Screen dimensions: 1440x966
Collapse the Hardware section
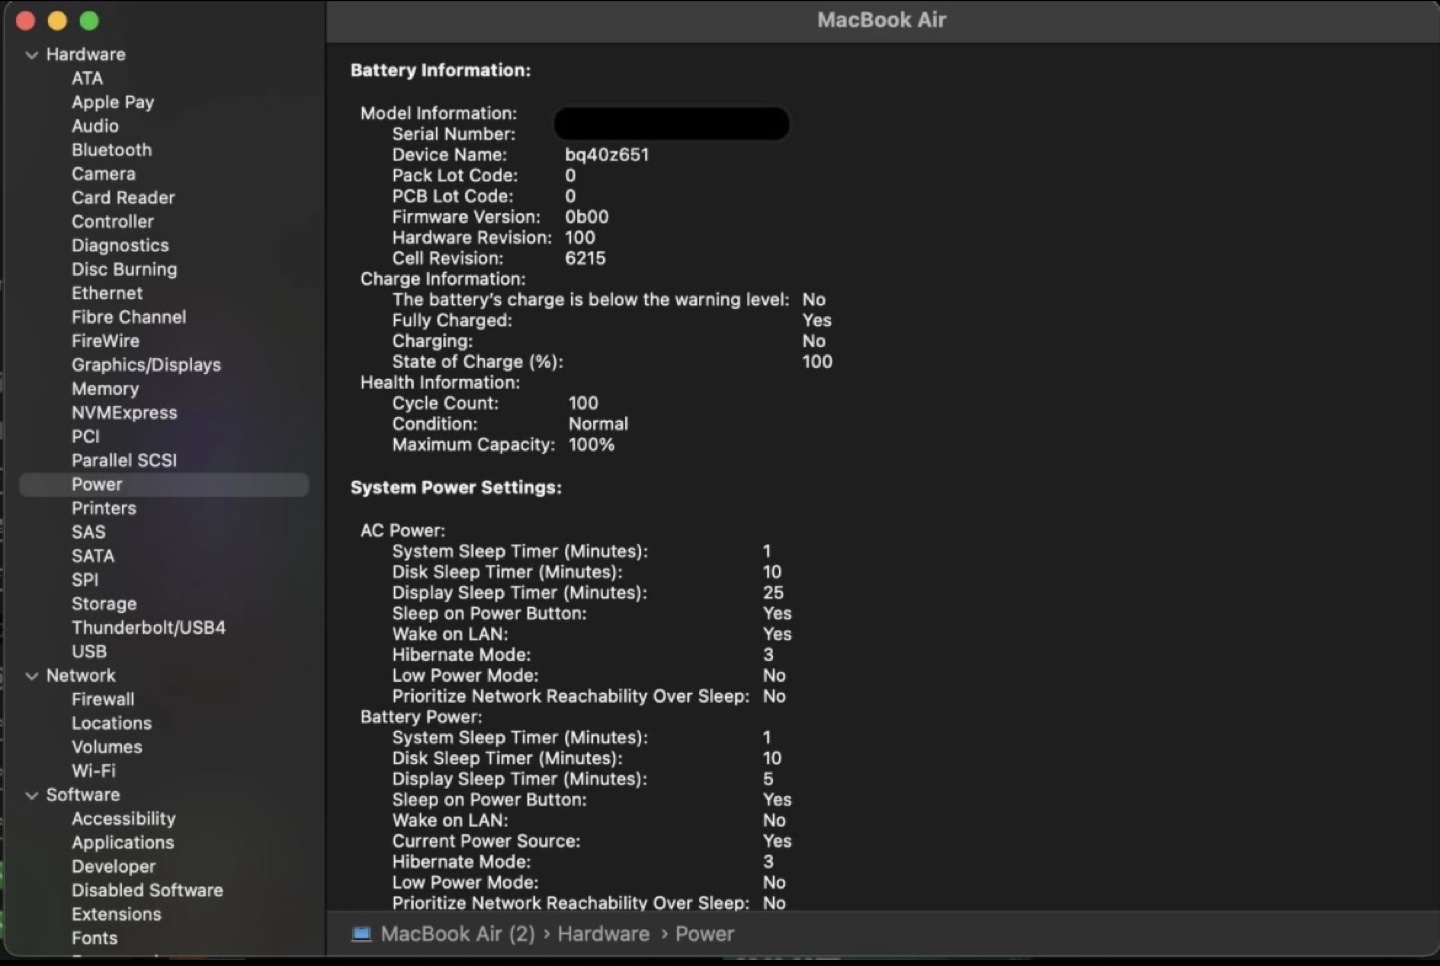click(32, 55)
